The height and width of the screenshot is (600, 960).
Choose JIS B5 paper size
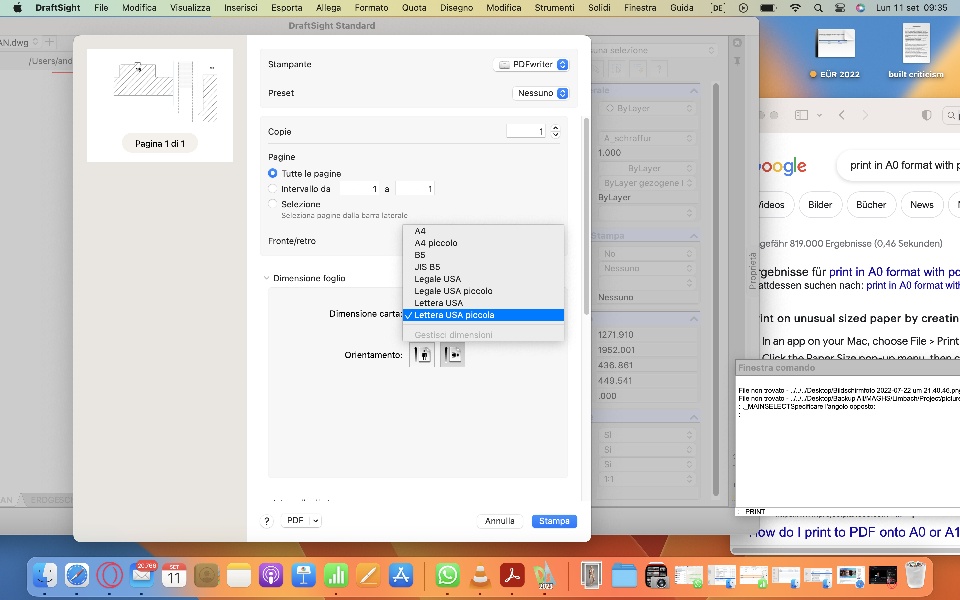(x=483, y=267)
